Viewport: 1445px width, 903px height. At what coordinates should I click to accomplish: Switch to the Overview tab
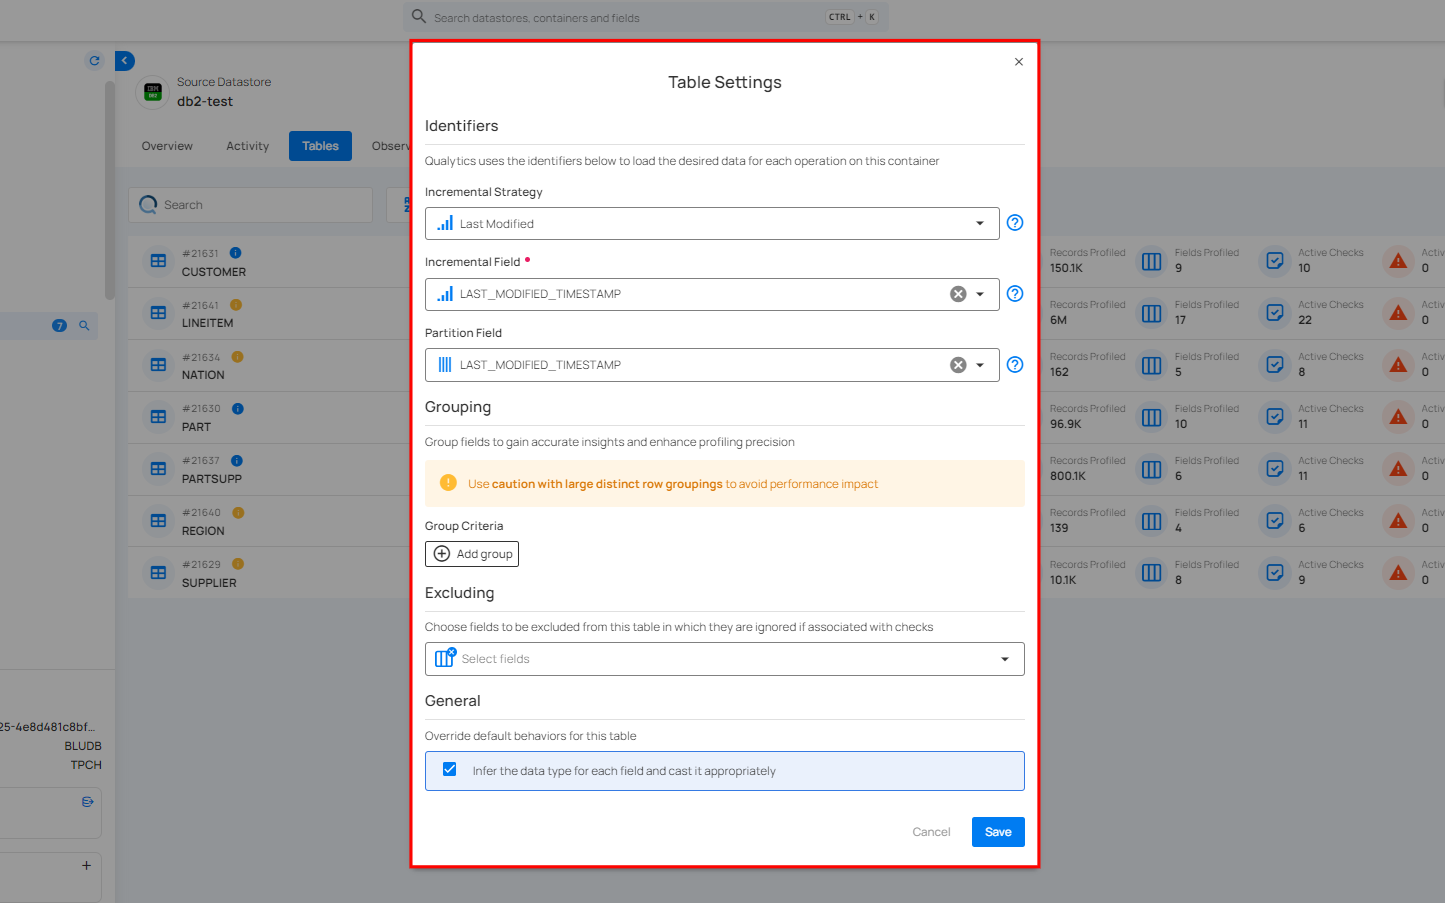(x=167, y=146)
